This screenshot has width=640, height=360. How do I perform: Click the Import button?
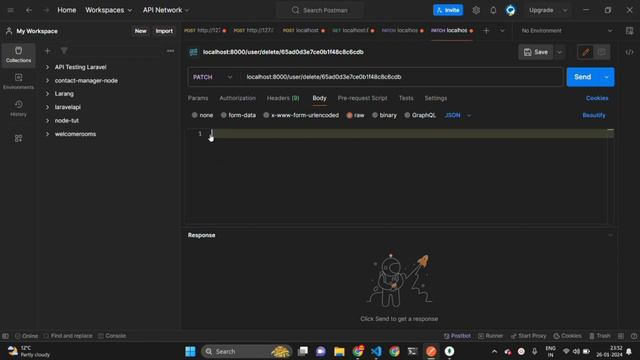(164, 31)
